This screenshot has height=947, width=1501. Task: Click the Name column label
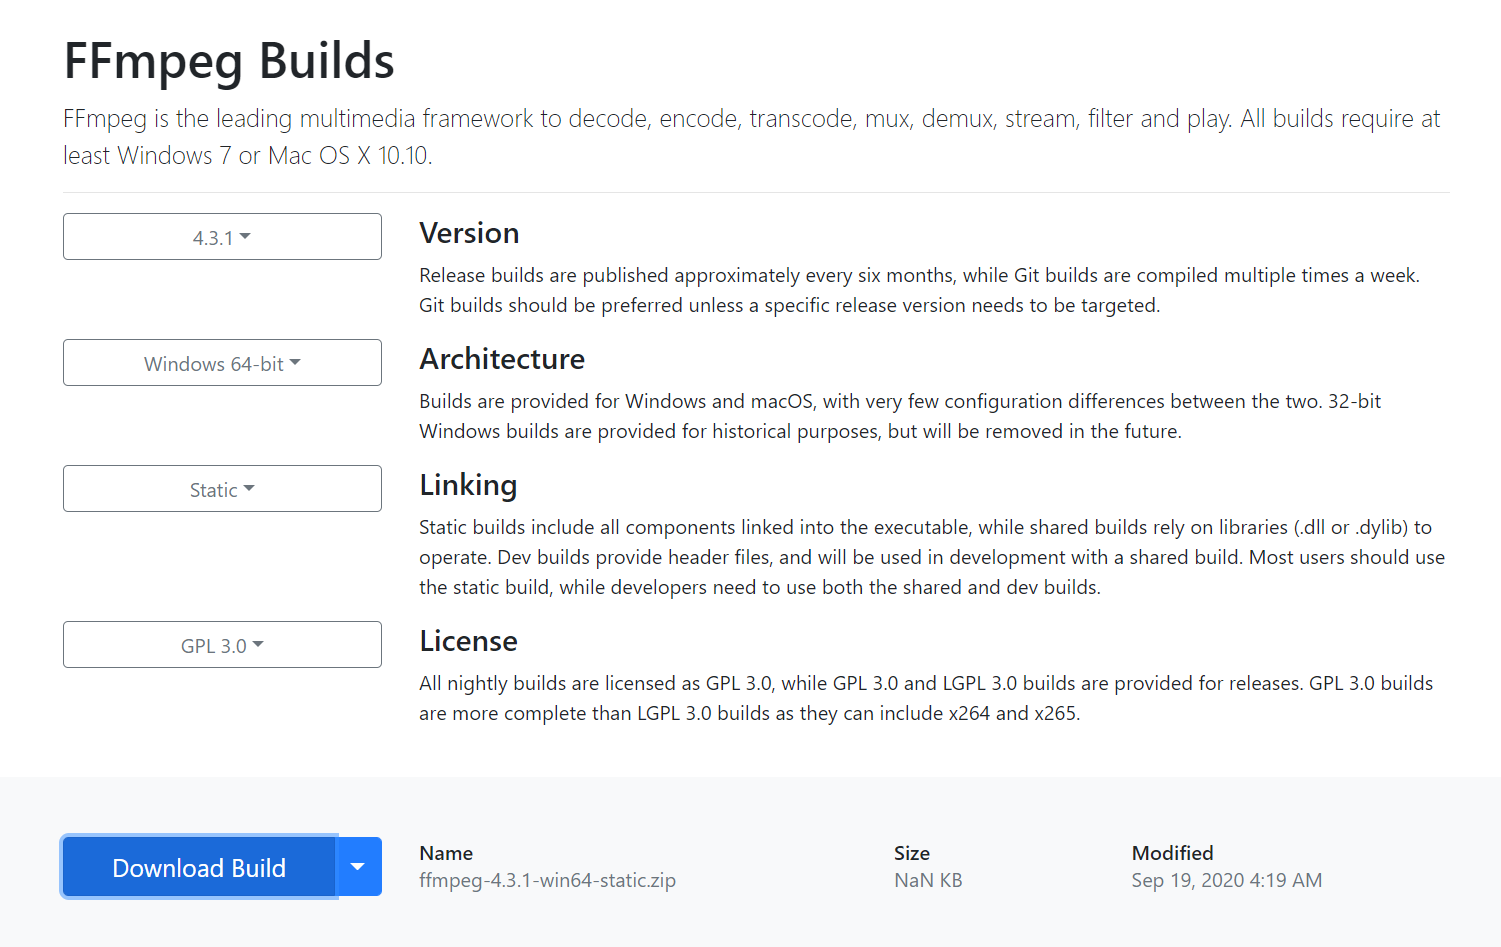(x=446, y=853)
